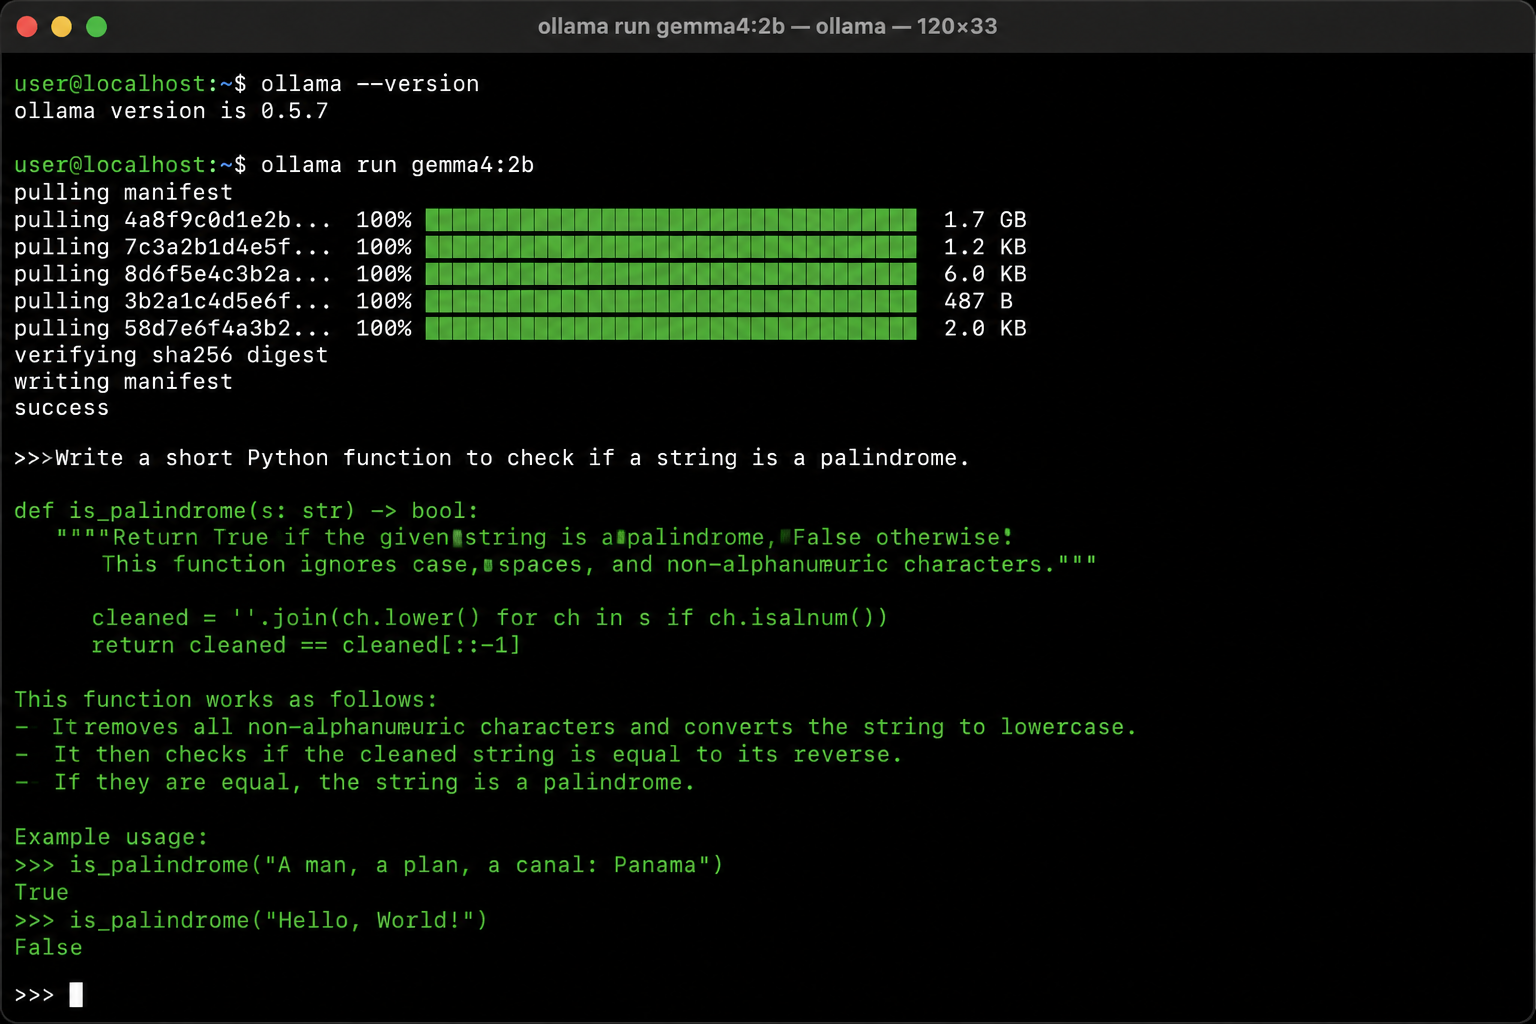Image resolution: width=1536 pixels, height=1024 pixels.
Task: Click the '2.0 KB' size value
Action: tap(985, 328)
